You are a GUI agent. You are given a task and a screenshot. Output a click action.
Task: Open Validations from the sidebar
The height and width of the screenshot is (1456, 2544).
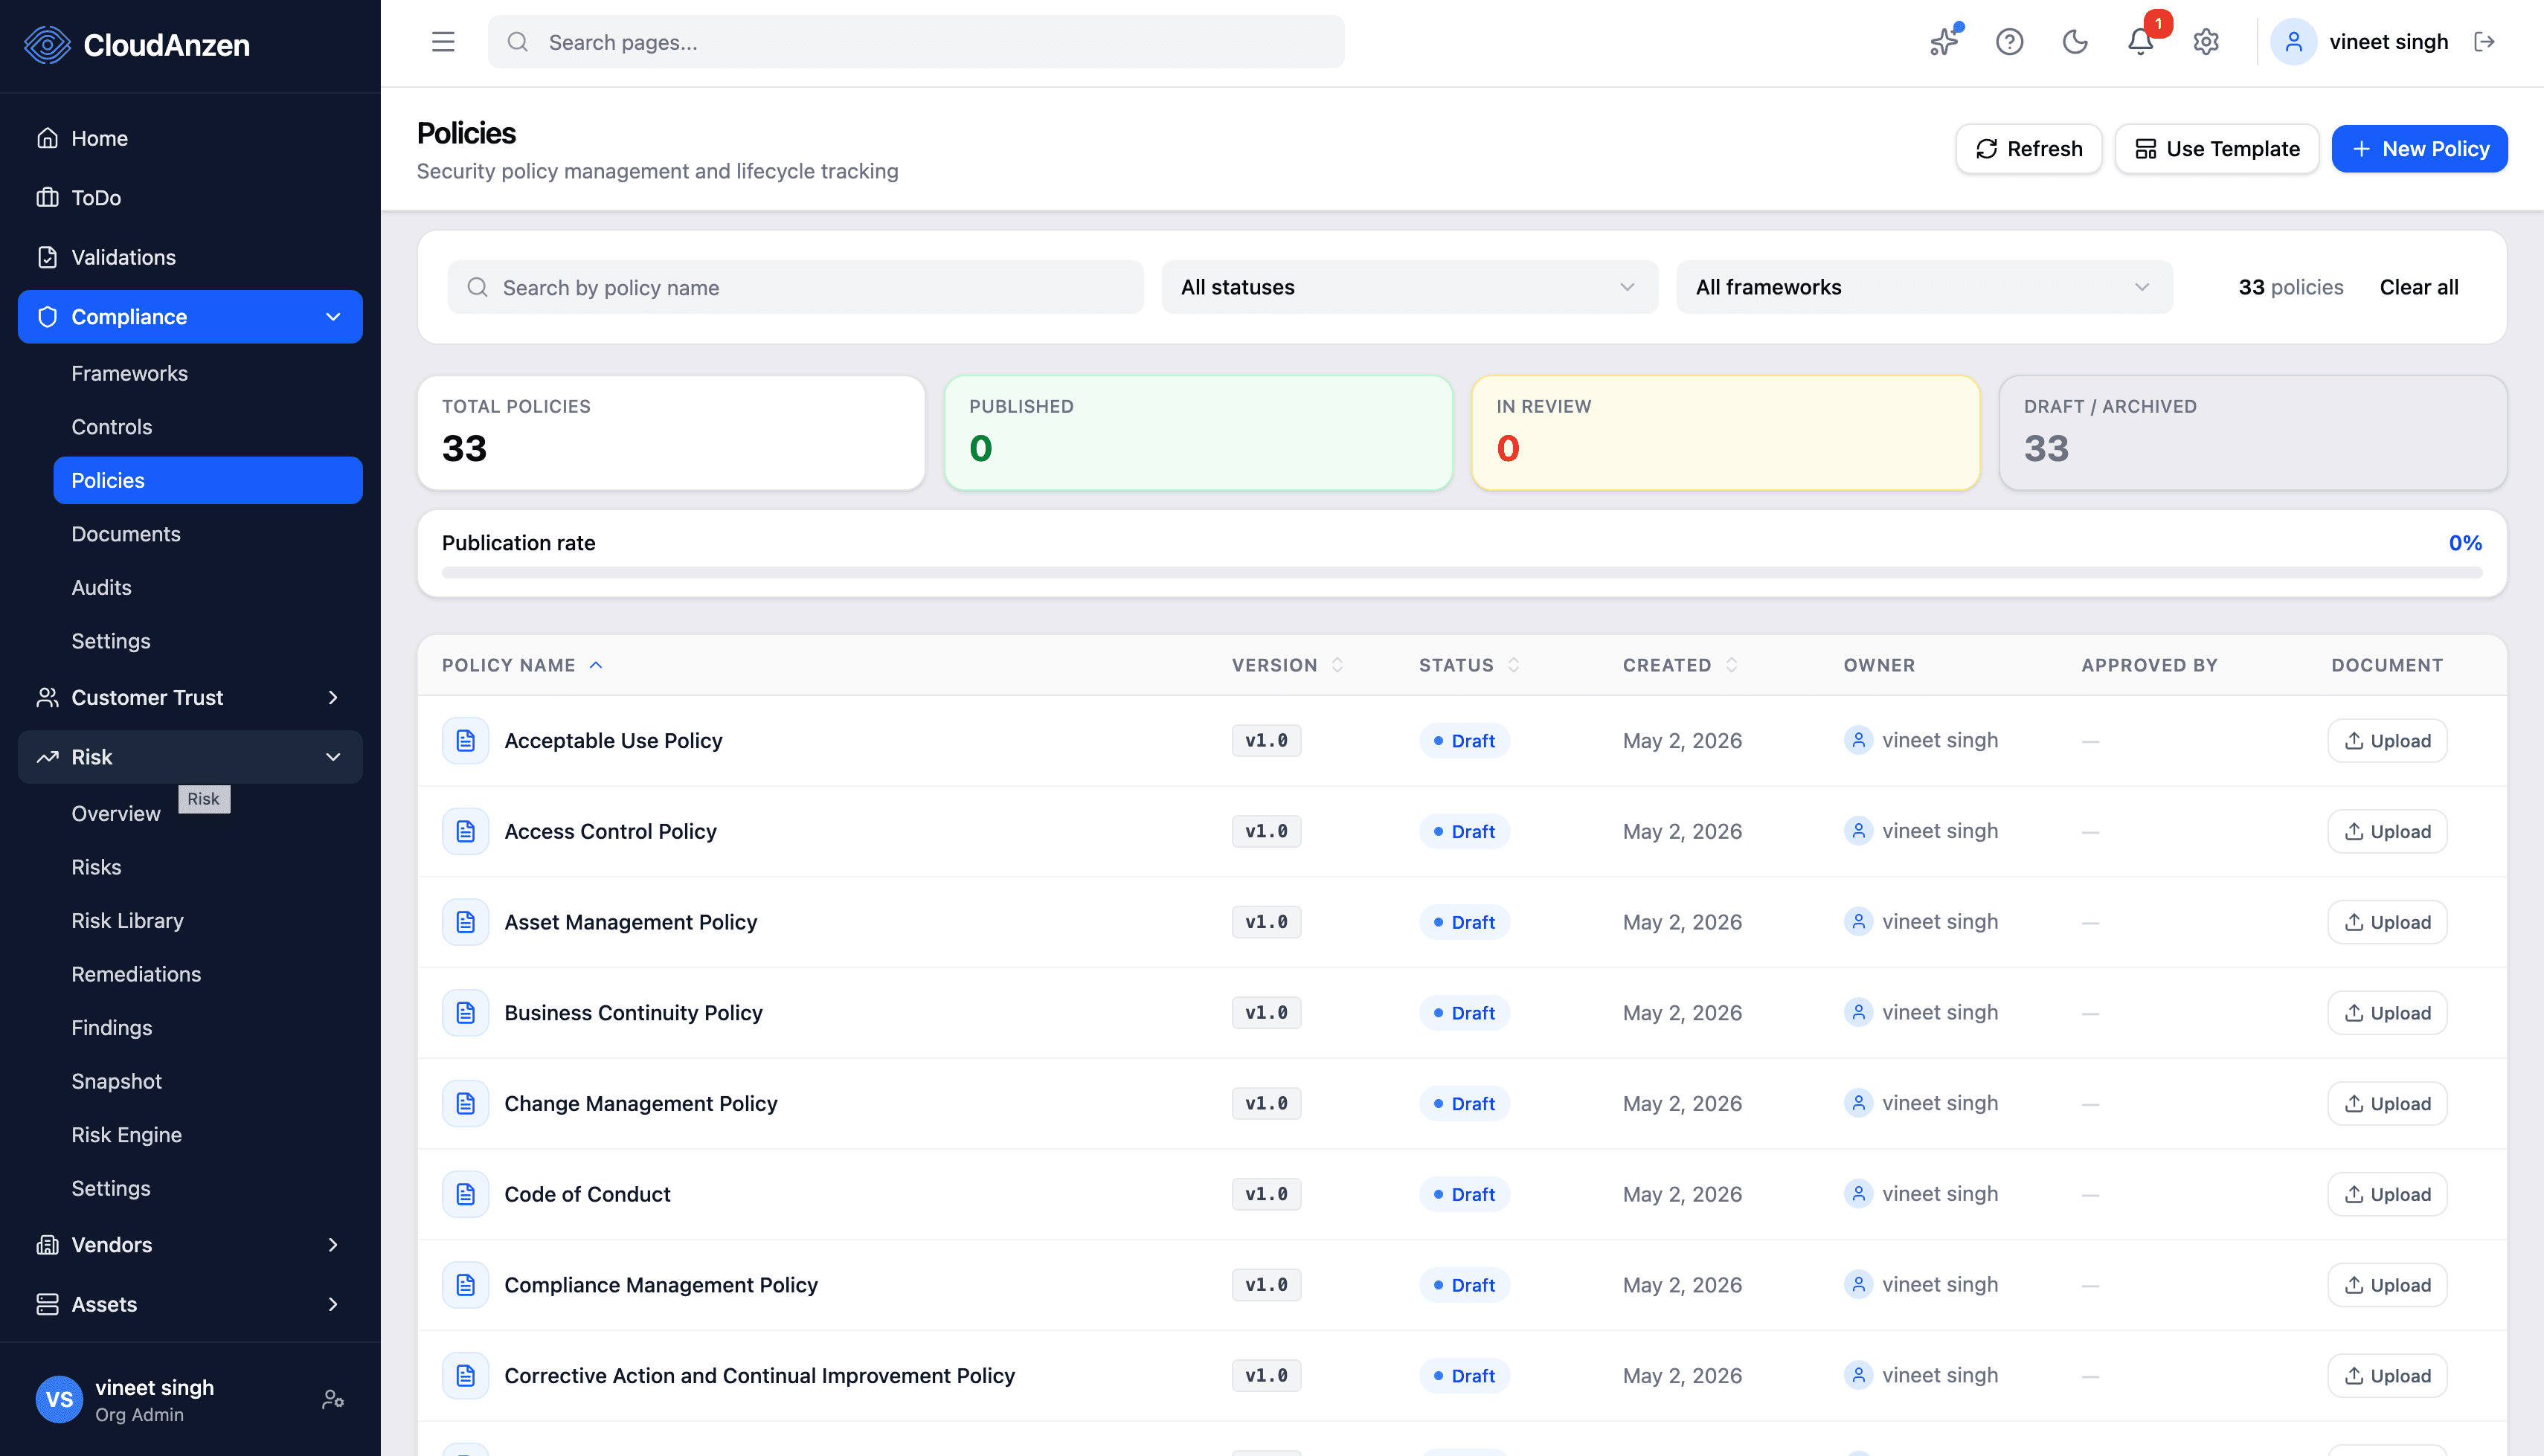(190, 257)
